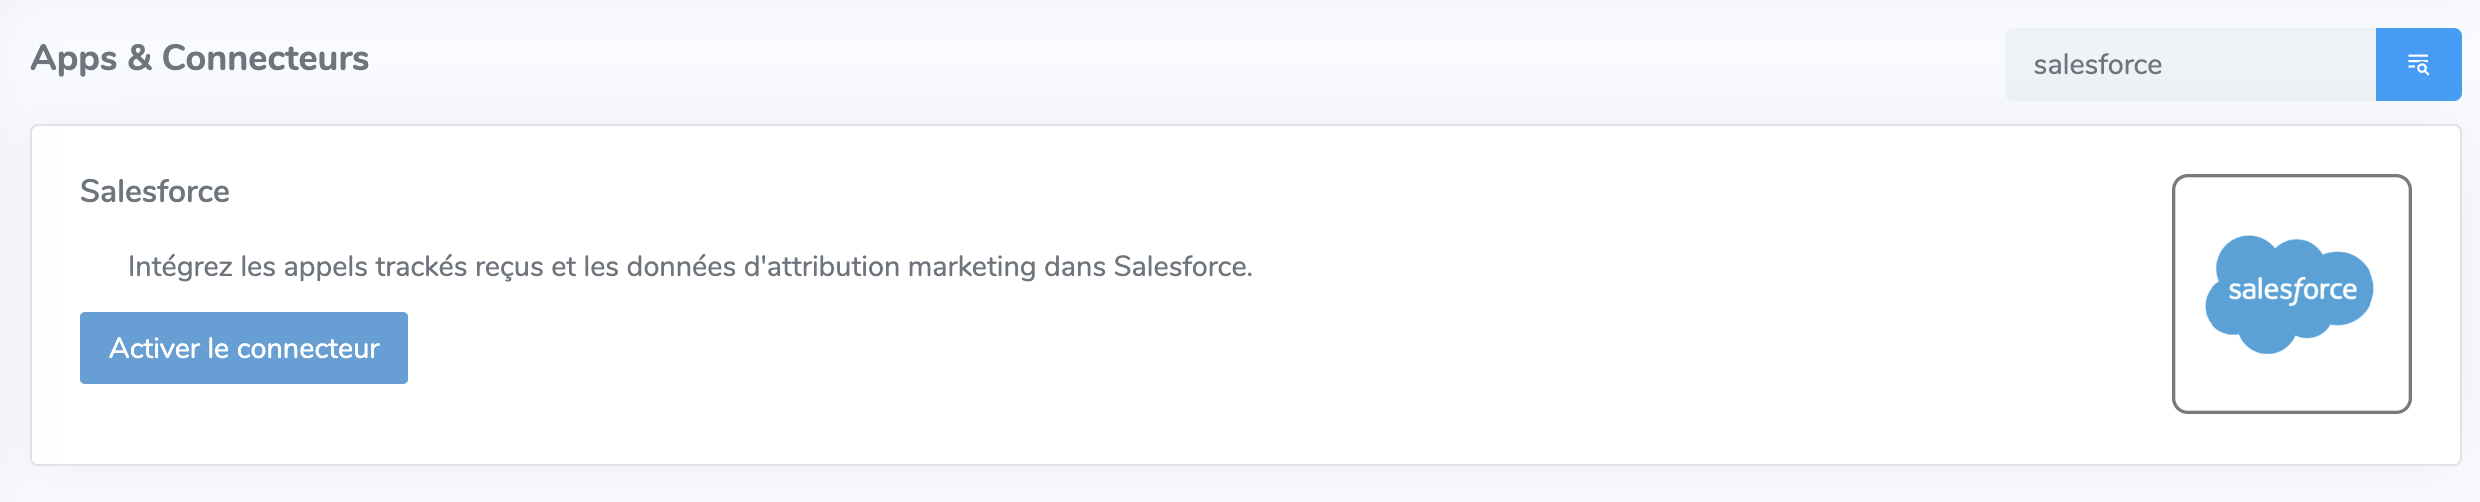Focus the search field containing "salesforce"

[x=2190, y=65]
